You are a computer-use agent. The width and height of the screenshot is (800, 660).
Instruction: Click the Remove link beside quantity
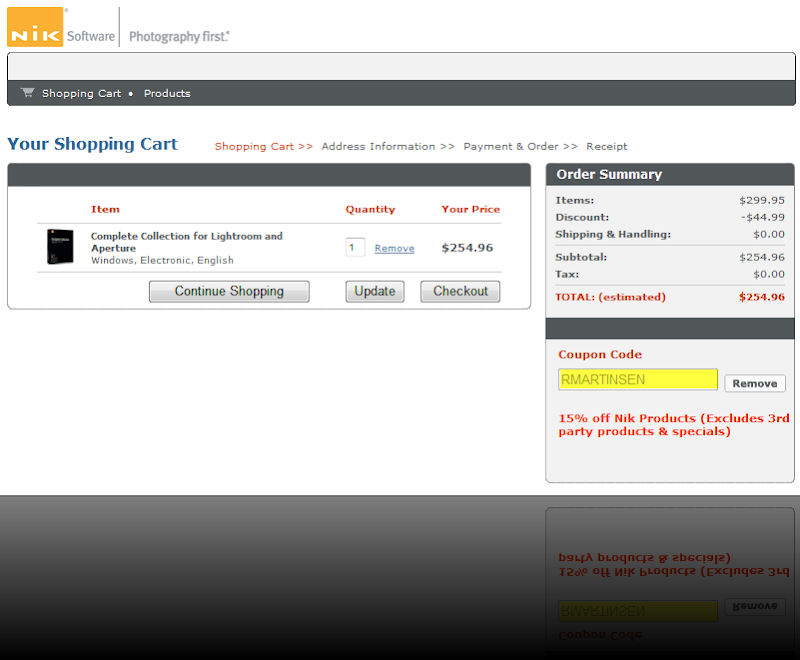point(394,248)
